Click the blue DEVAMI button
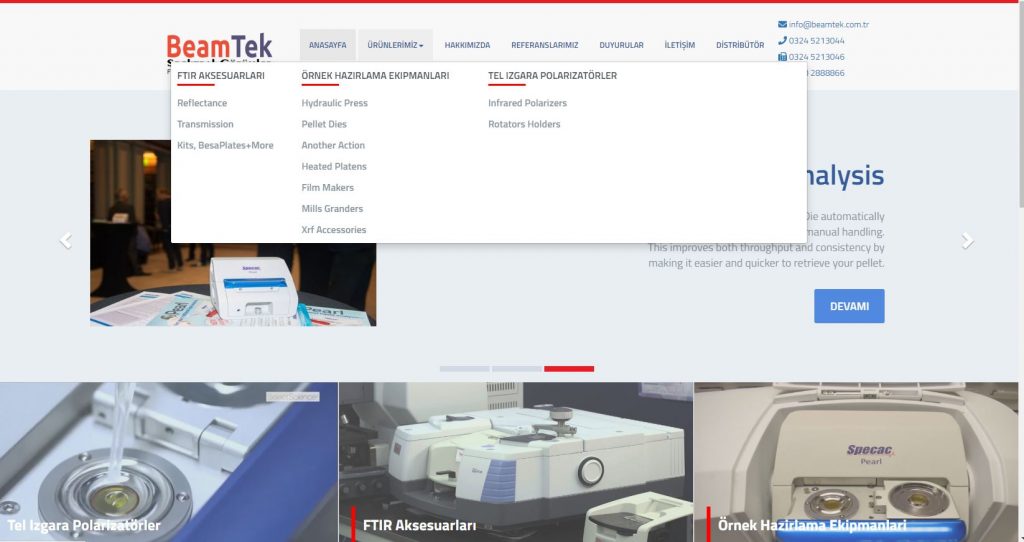 tap(849, 306)
